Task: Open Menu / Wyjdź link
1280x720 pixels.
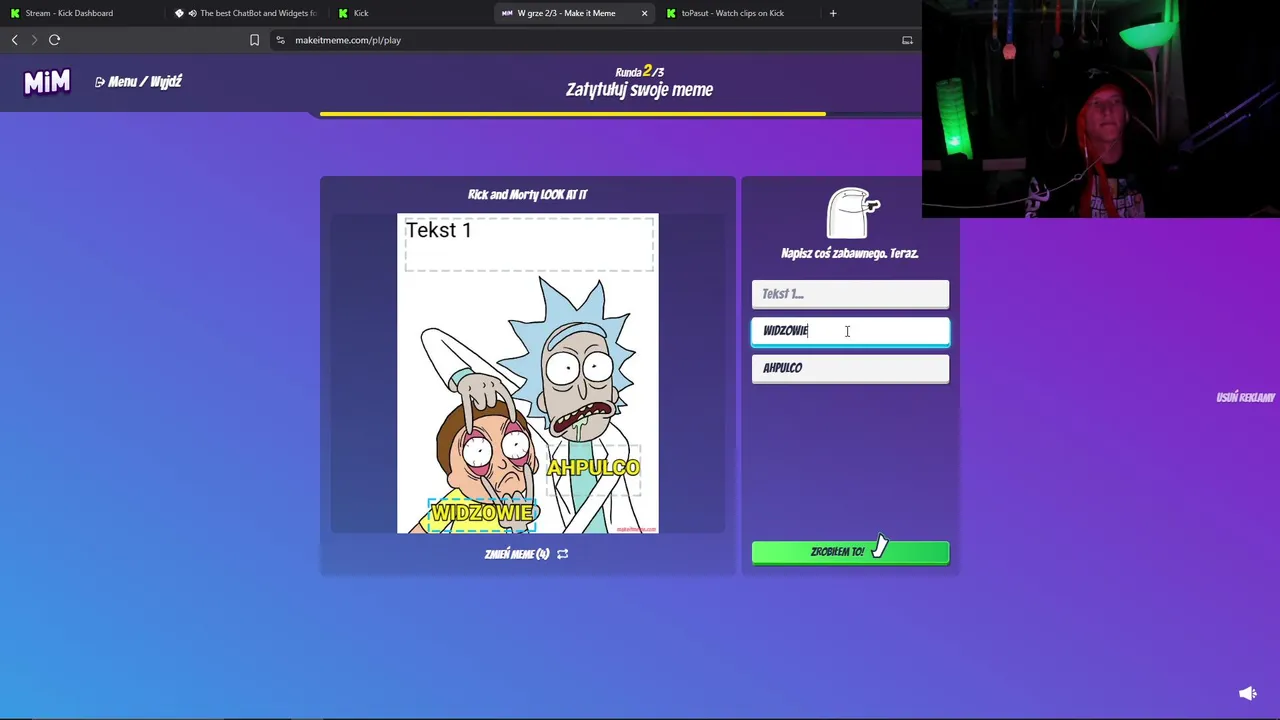Action: (138, 82)
